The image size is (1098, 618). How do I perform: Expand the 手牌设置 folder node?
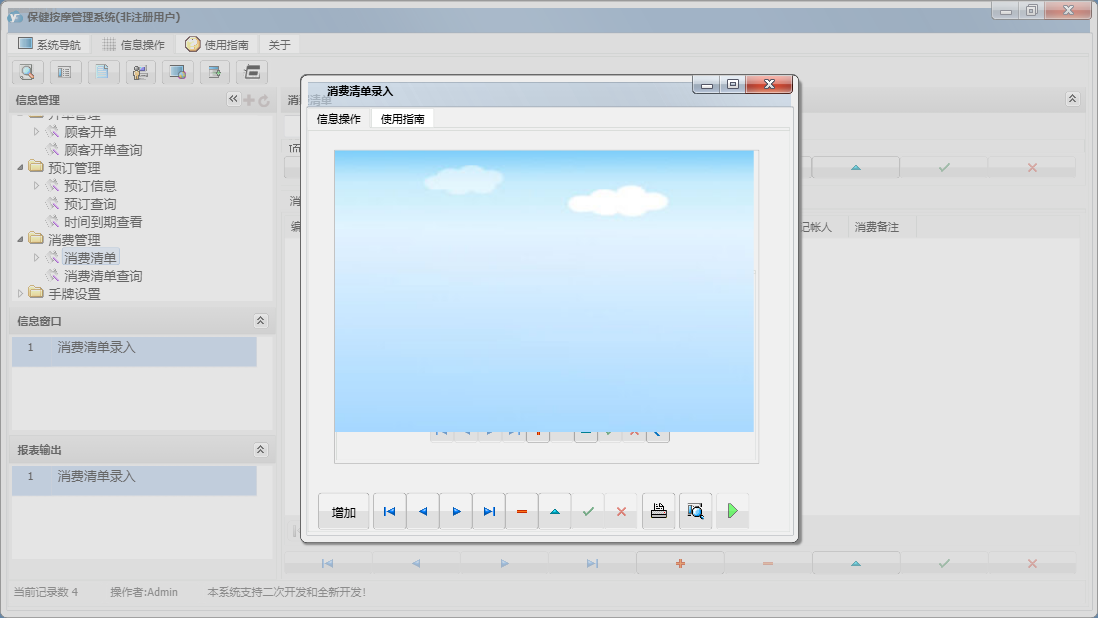[x=21, y=294]
